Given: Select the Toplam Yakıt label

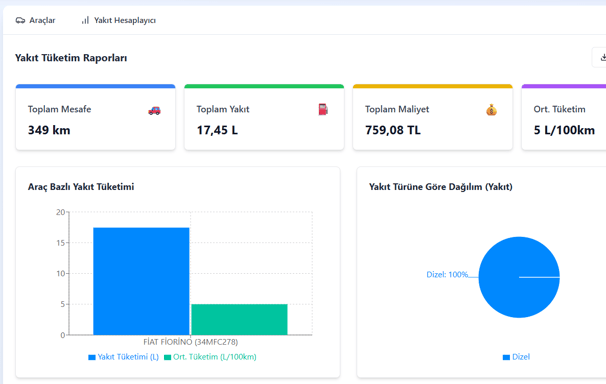Looking at the screenshot, I should coord(223,109).
